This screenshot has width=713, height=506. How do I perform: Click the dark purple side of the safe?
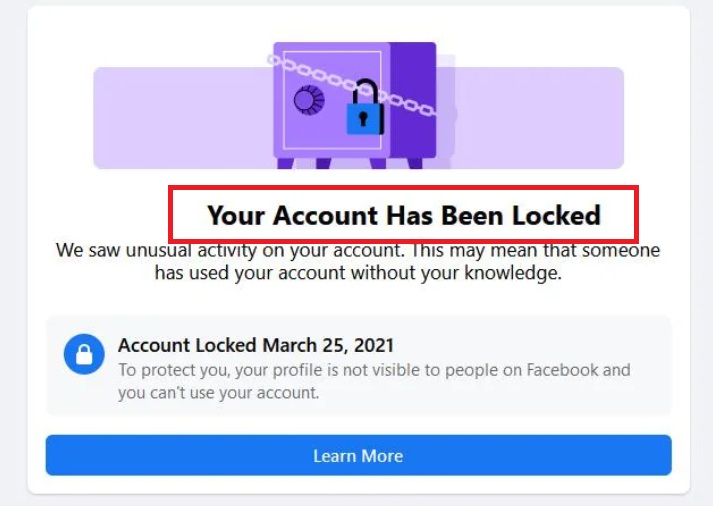(x=413, y=100)
